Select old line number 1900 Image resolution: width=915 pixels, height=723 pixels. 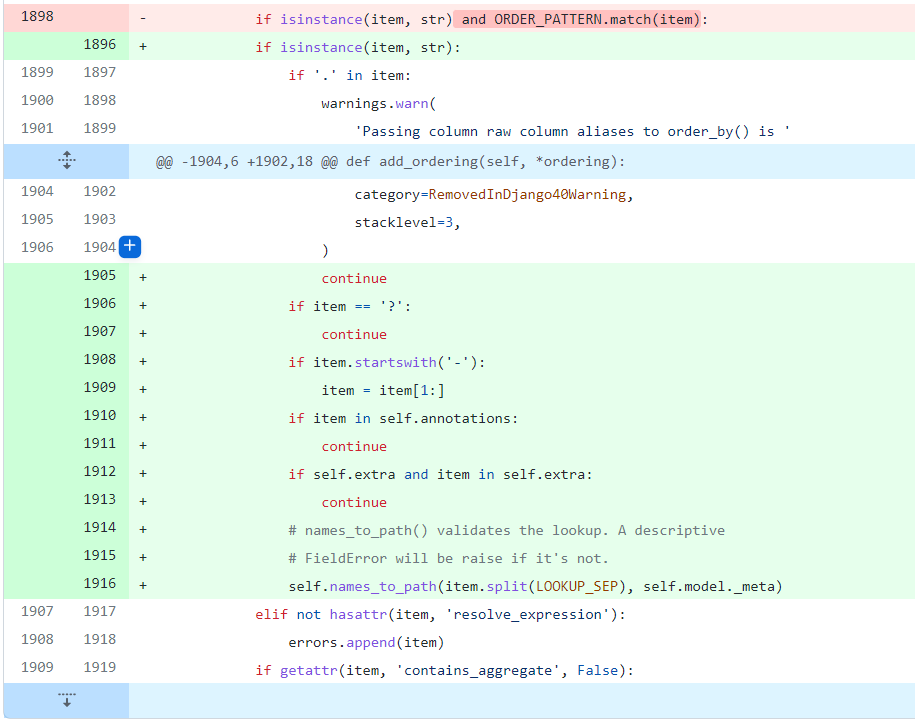(x=37, y=100)
